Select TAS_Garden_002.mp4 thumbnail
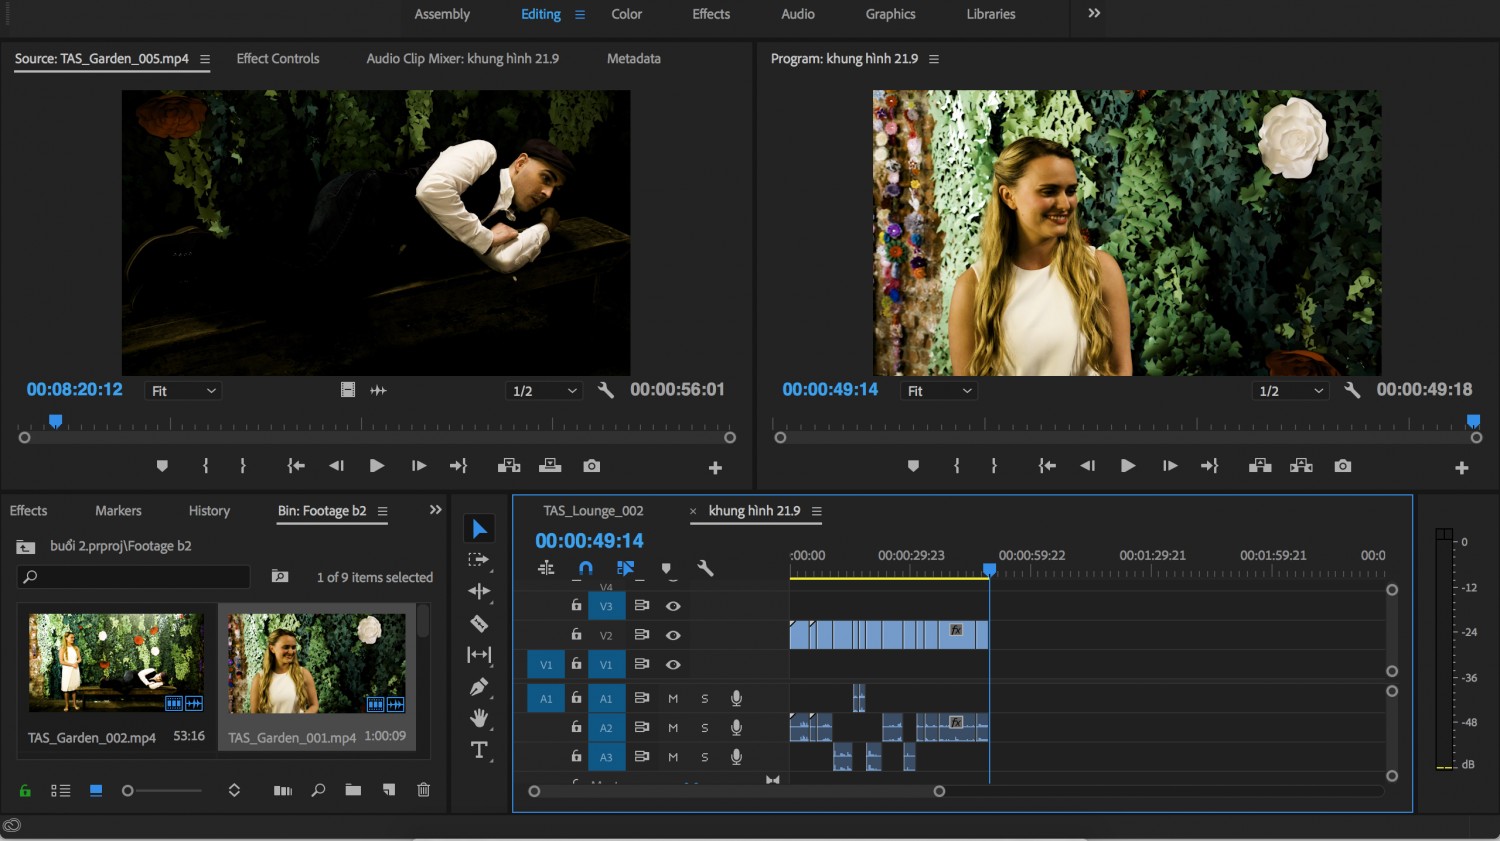The width and height of the screenshot is (1500, 841). (116, 662)
